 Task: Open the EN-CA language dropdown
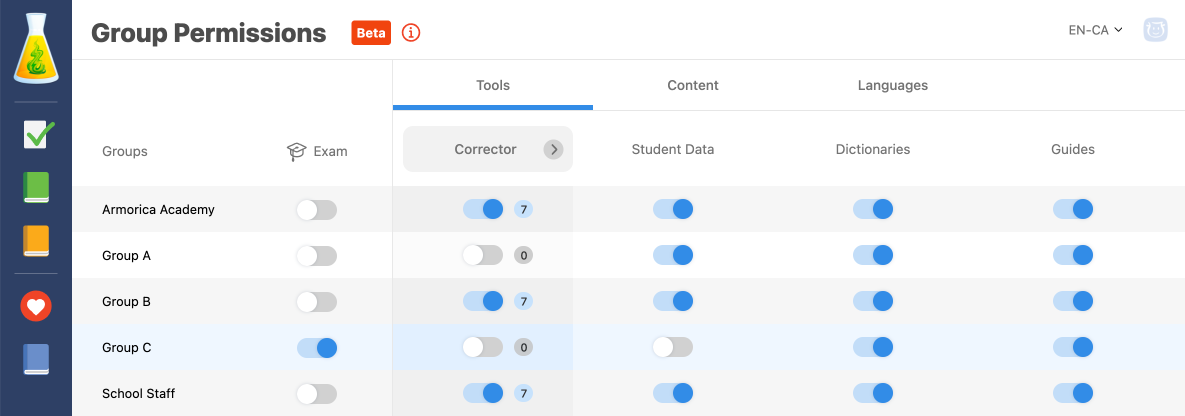[x=1095, y=30]
